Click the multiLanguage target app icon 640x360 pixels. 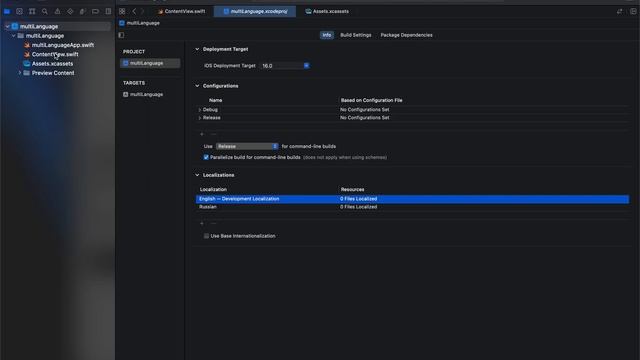pyautogui.click(x=126, y=94)
